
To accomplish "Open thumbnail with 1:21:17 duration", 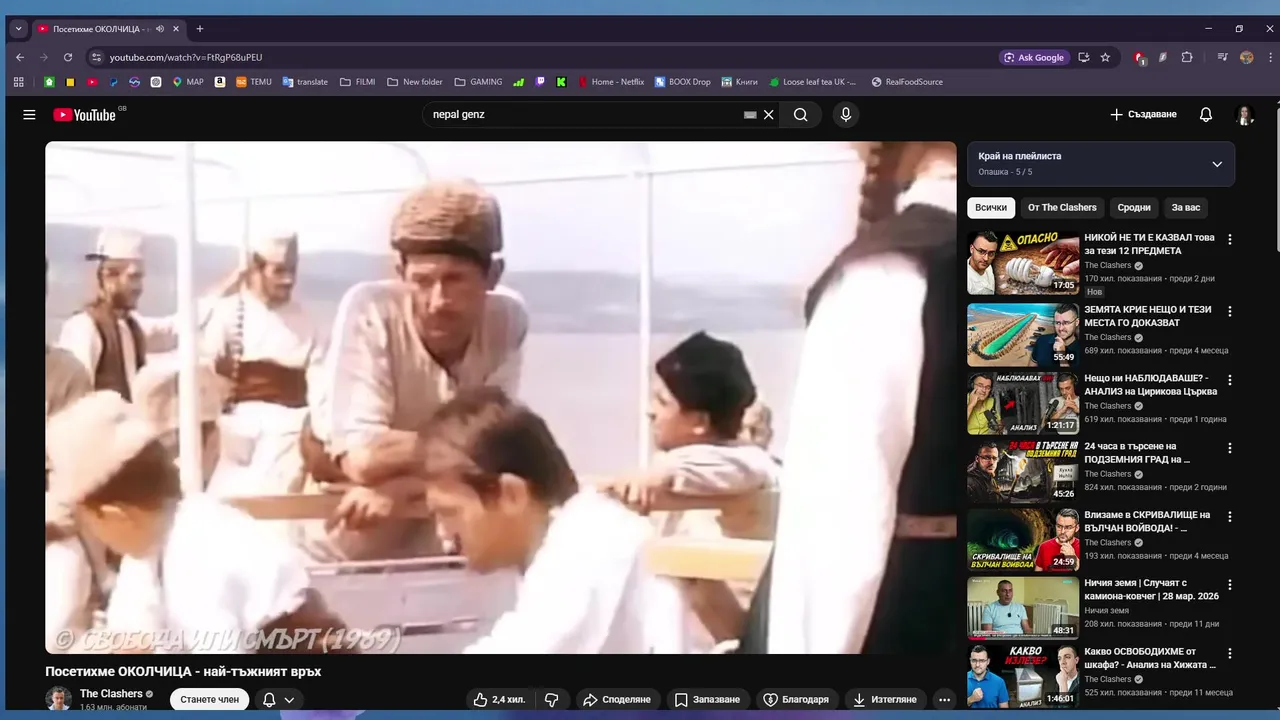I will (x=1023, y=403).
